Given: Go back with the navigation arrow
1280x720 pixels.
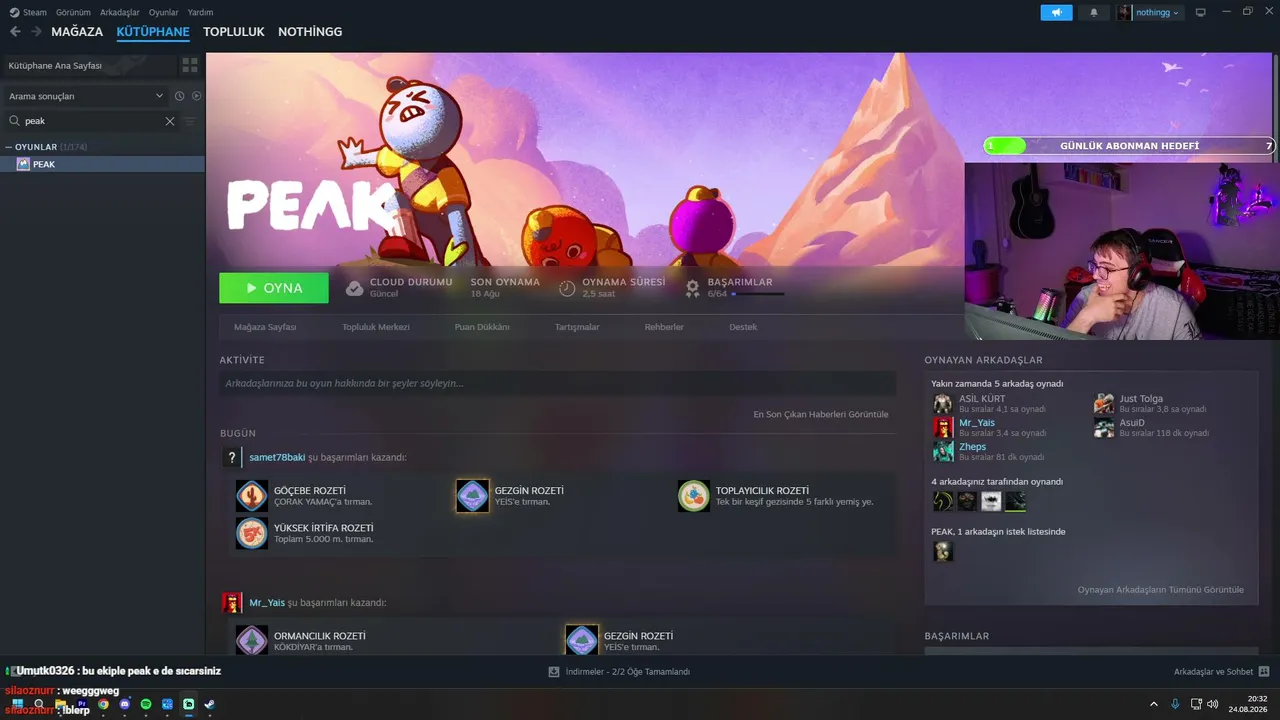Looking at the screenshot, I should (15, 32).
